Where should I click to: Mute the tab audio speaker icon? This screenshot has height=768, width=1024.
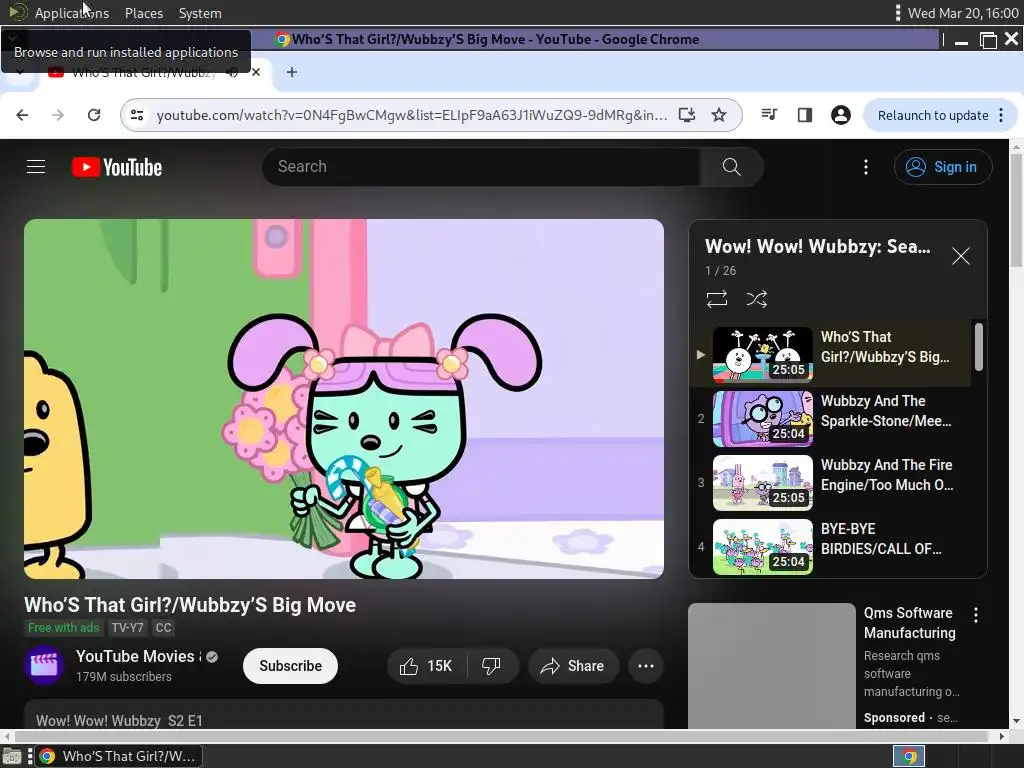pos(232,72)
